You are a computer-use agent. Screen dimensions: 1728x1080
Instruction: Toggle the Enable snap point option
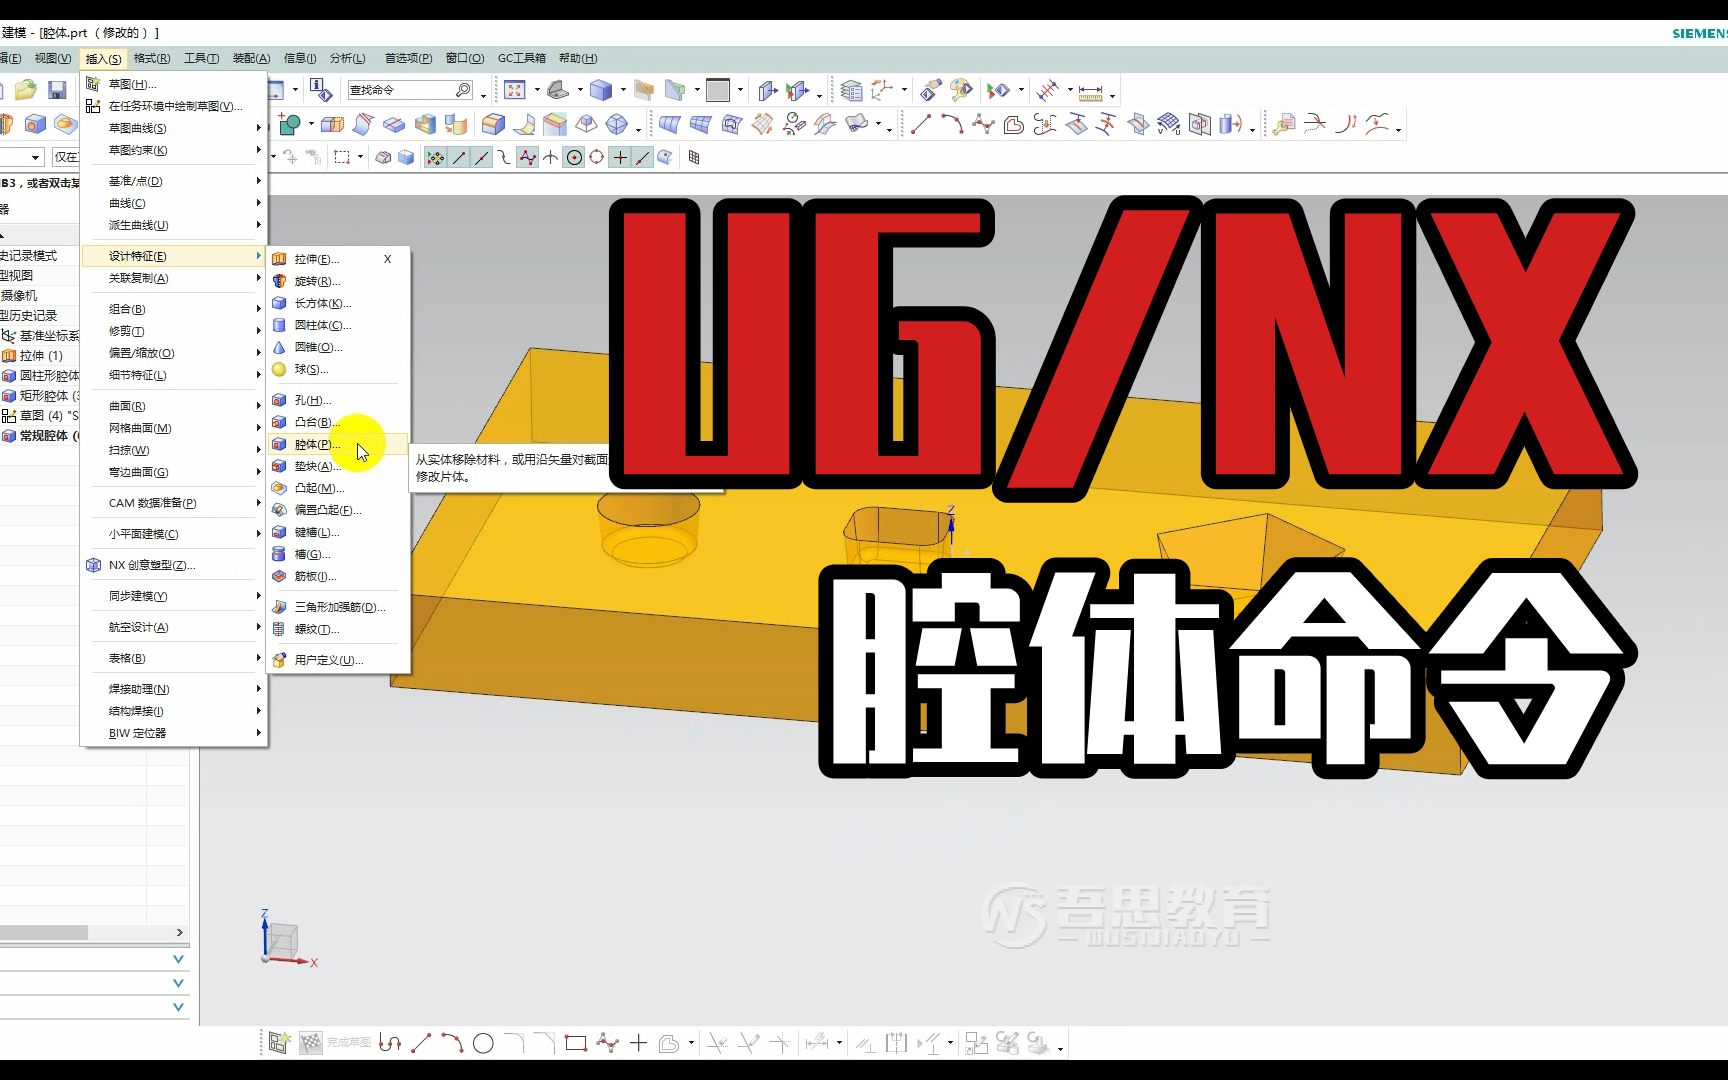[435, 158]
